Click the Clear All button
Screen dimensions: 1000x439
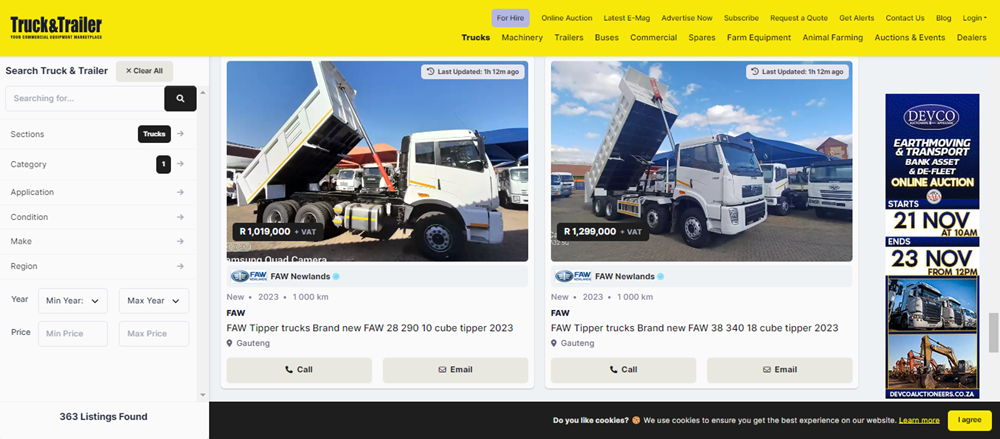pos(144,71)
